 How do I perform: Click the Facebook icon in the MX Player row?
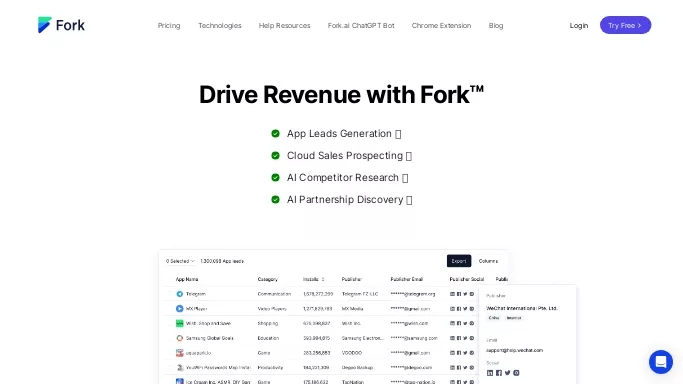pos(459,309)
